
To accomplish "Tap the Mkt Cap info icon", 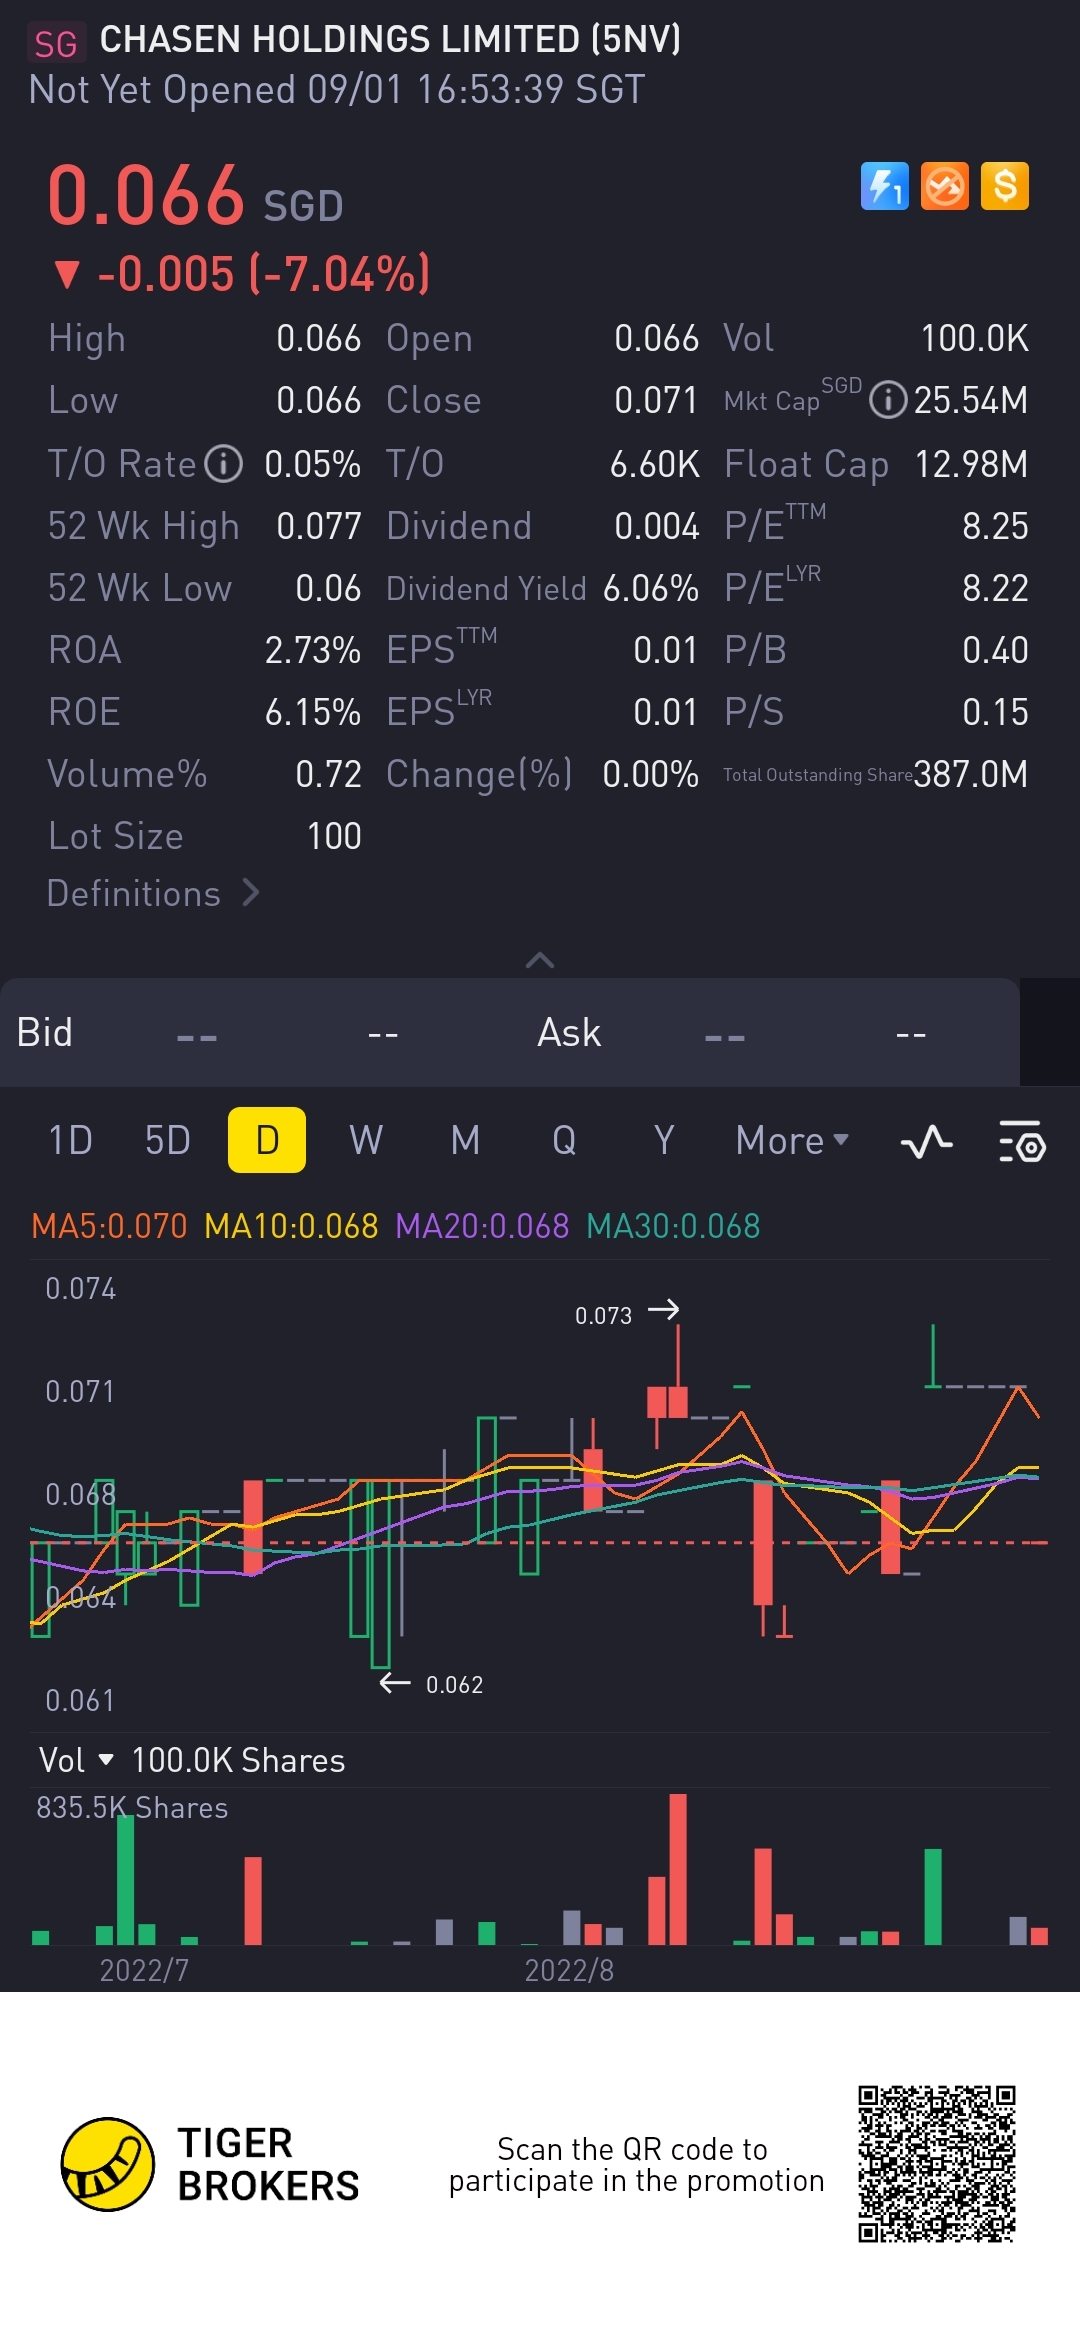I will 887,400.
